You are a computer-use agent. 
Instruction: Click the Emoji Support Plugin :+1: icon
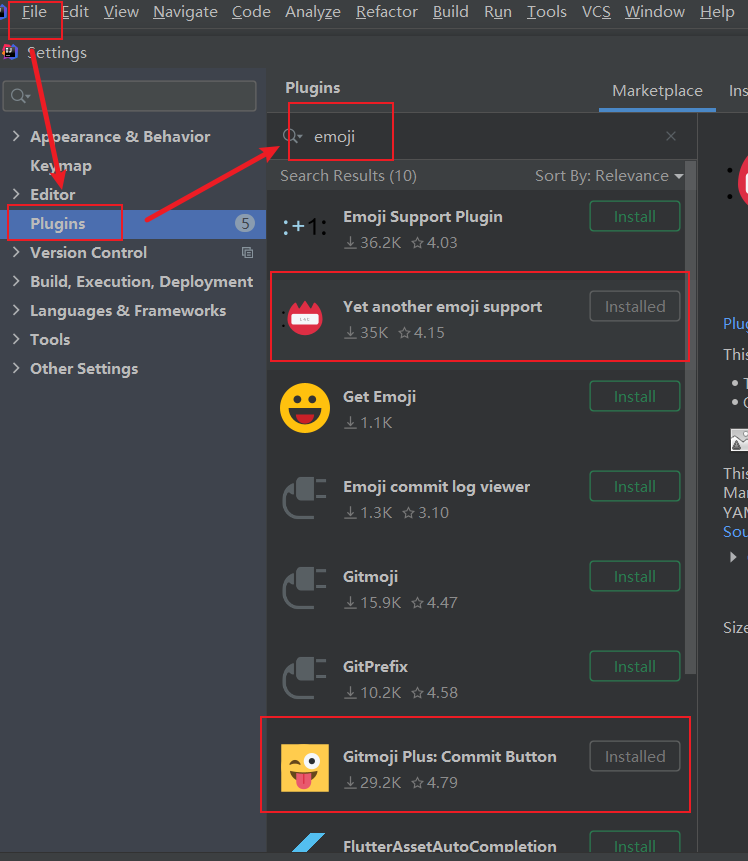(x=305, y=226)
